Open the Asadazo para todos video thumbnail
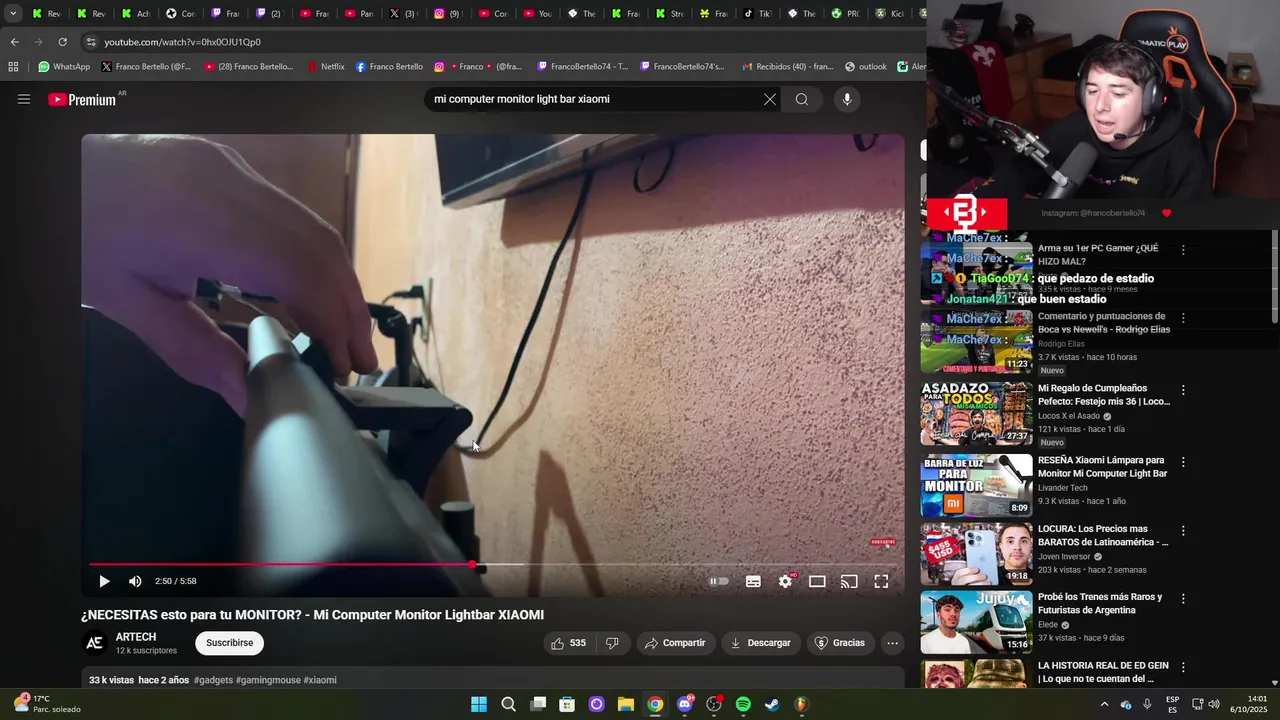 tap(976, 414)
